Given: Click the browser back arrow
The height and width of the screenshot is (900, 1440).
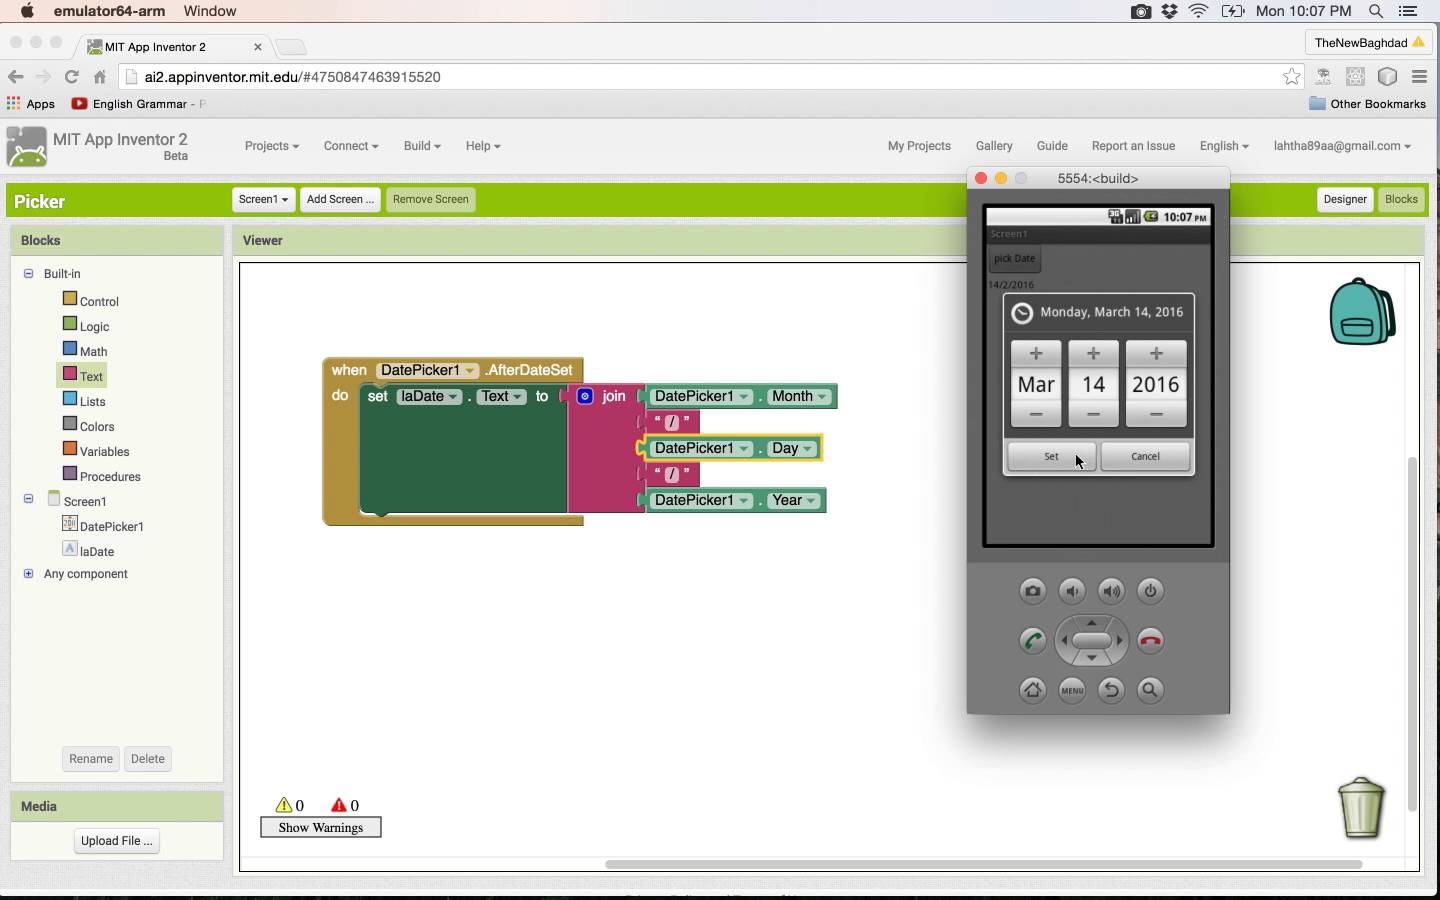Looking at the screenshot, I should [15, 77].
